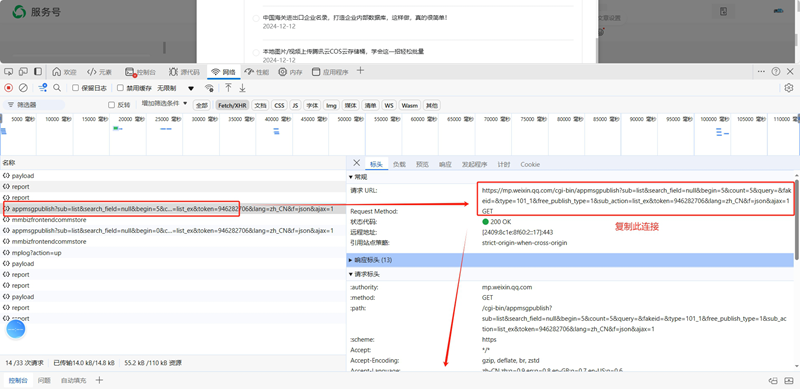The image size is (800, 389).
Task: Click the export HAR download arrow
Action: [x=243, y=88]
